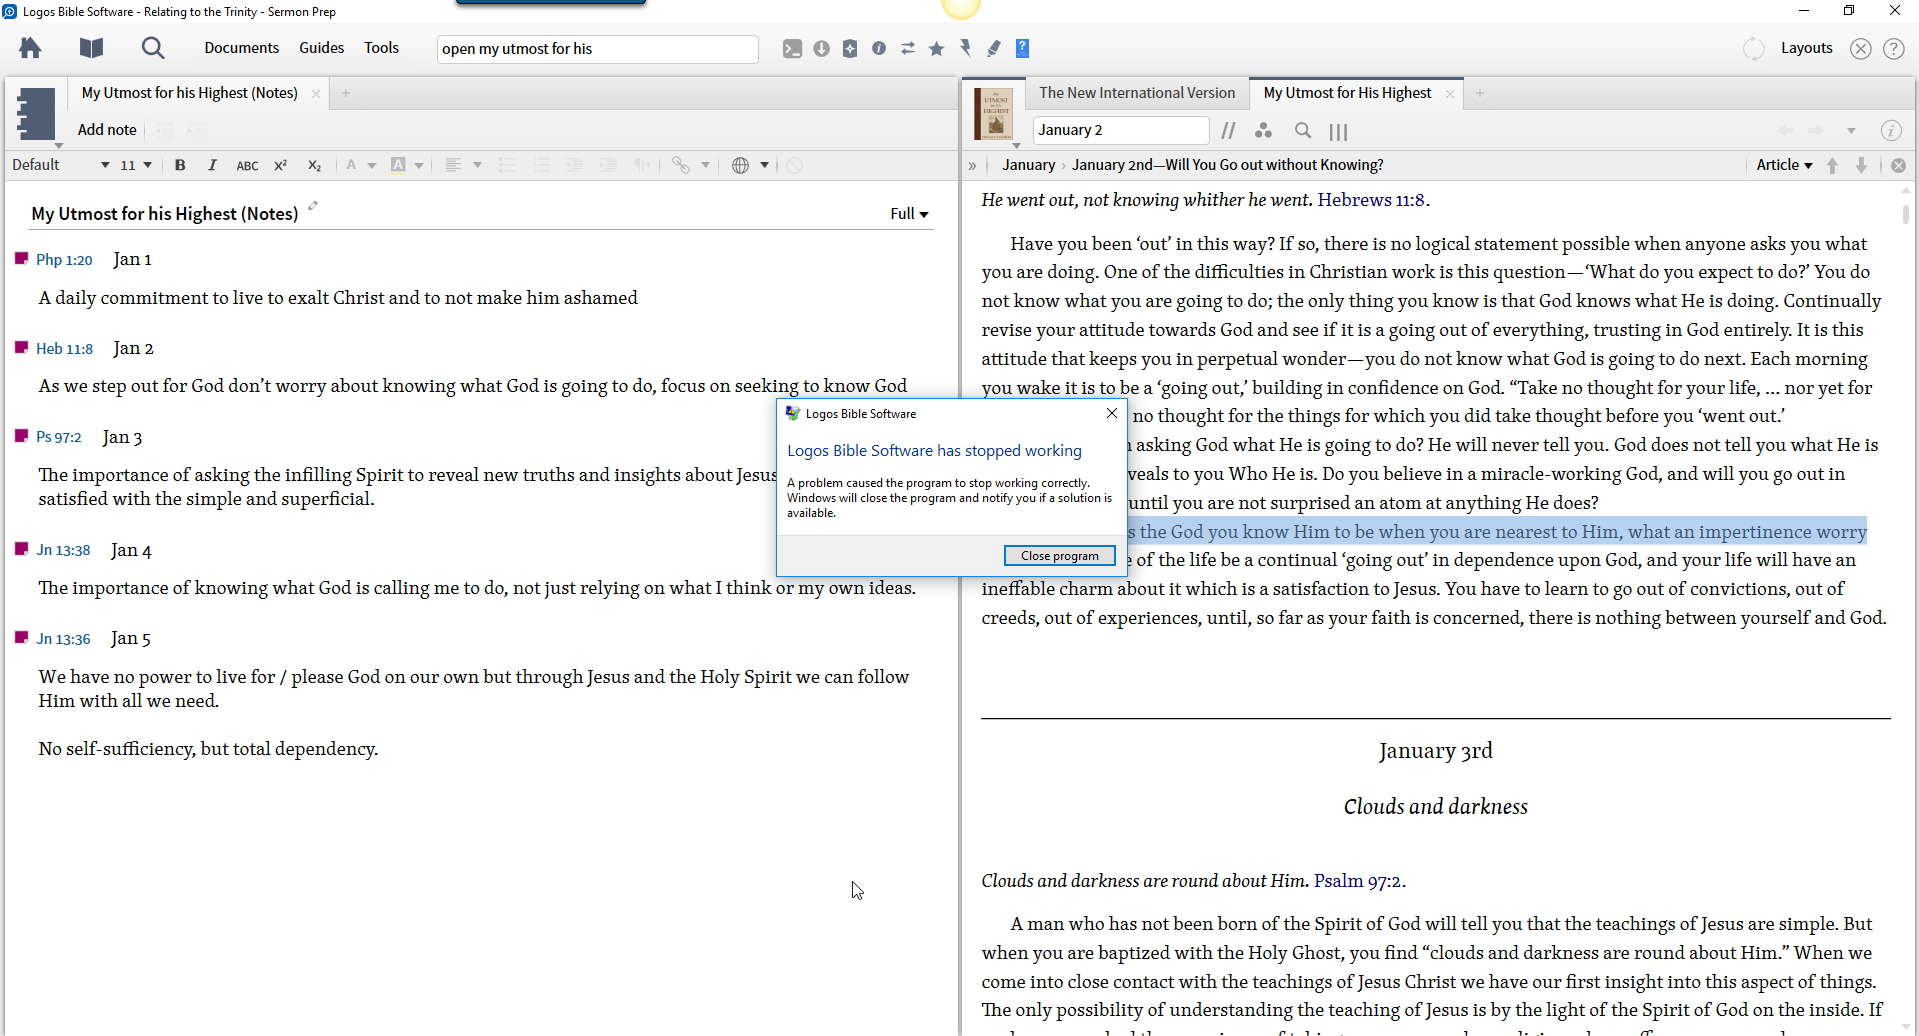Apply small caps ABC formatting
The width and height of the screenshot is (1919, 1036).
click(x=247, y=165)
